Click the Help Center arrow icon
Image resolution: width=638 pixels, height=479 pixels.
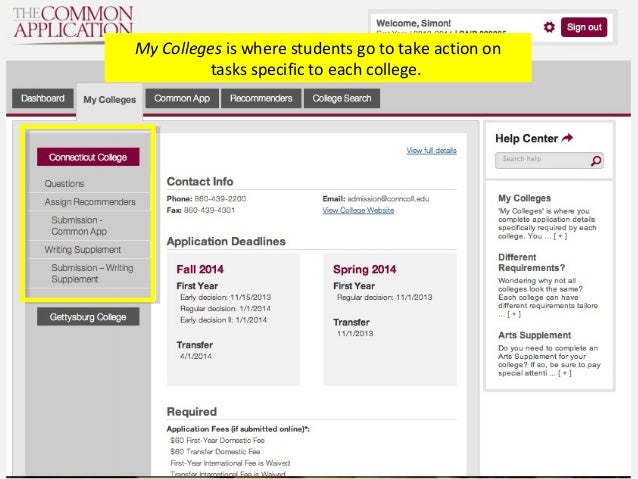(x=569, y=138)
